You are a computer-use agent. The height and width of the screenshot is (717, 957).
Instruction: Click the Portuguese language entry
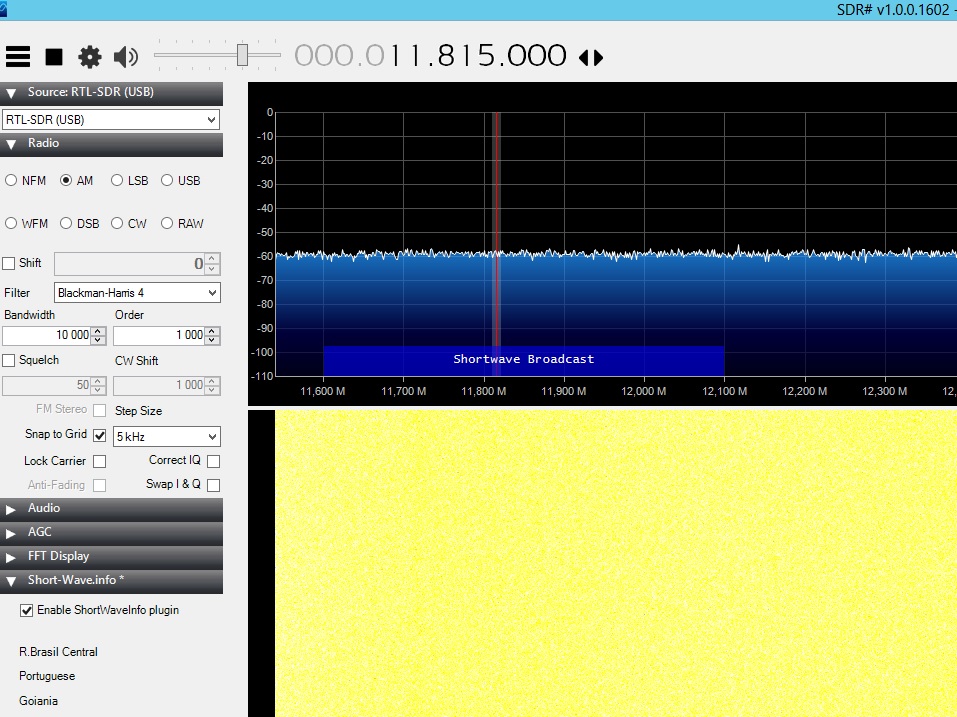pos(47,676)
